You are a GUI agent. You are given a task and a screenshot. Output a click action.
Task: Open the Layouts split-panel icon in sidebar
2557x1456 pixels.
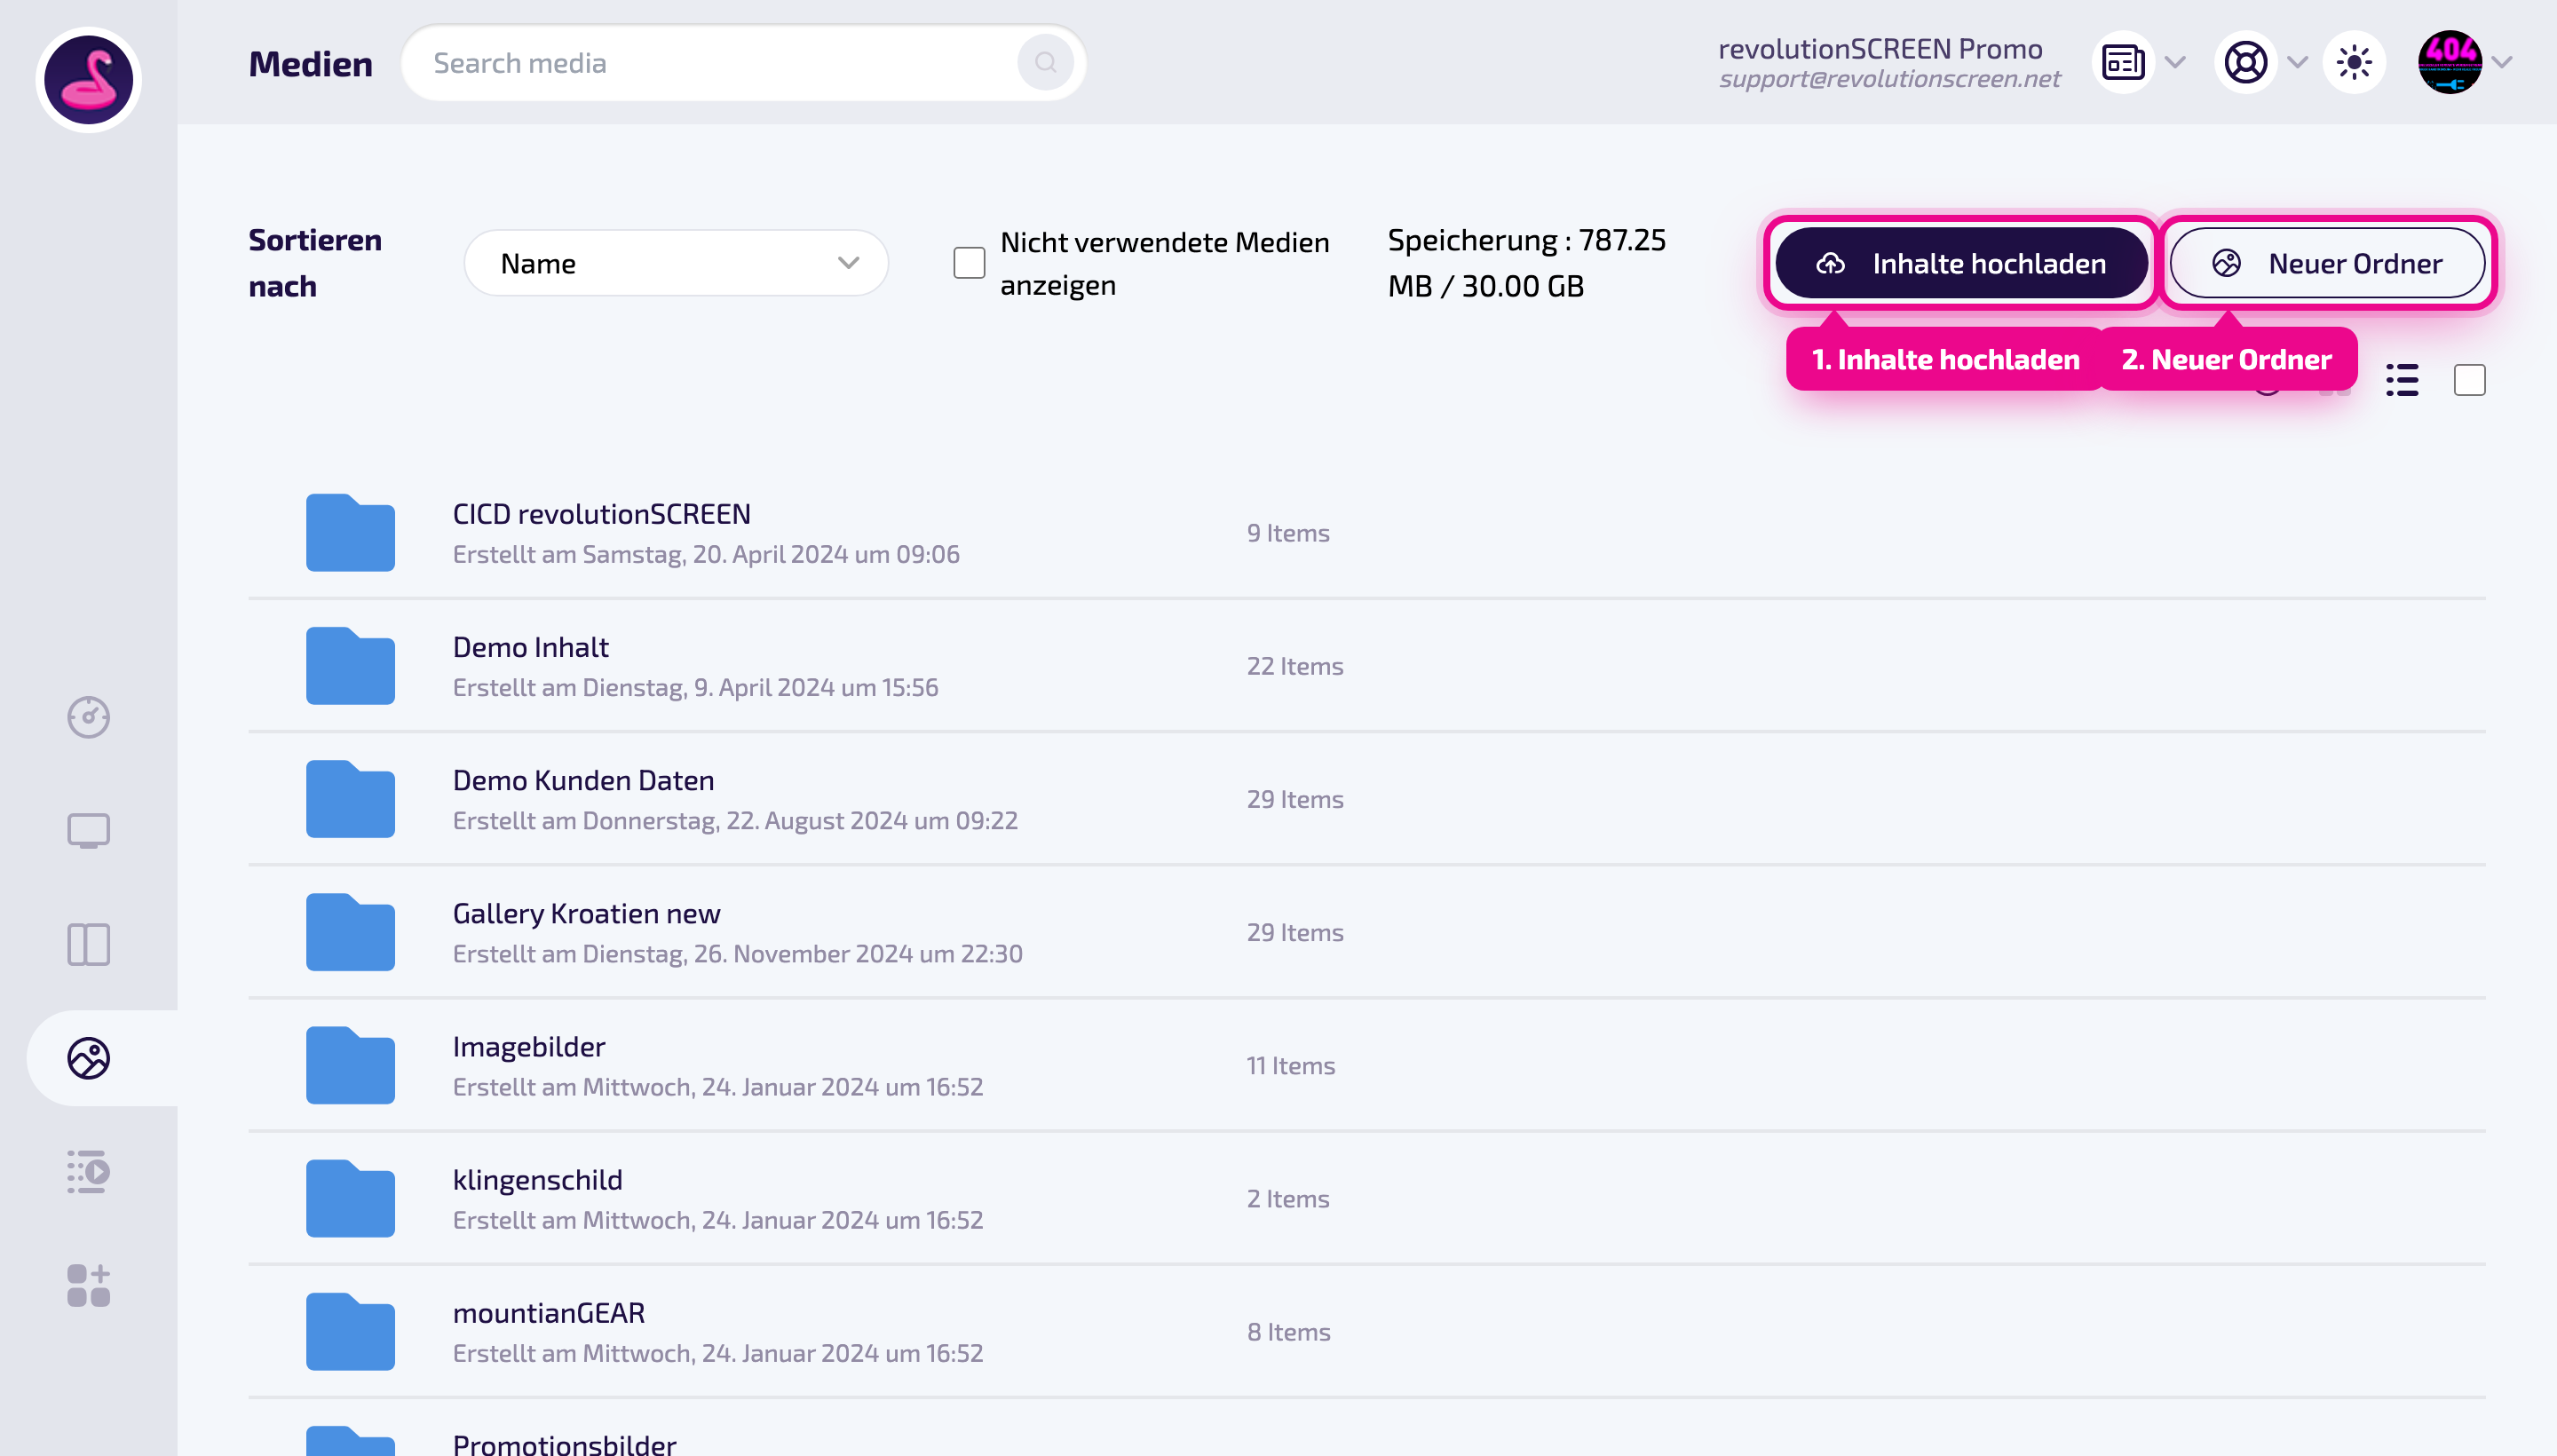point(88,944)
